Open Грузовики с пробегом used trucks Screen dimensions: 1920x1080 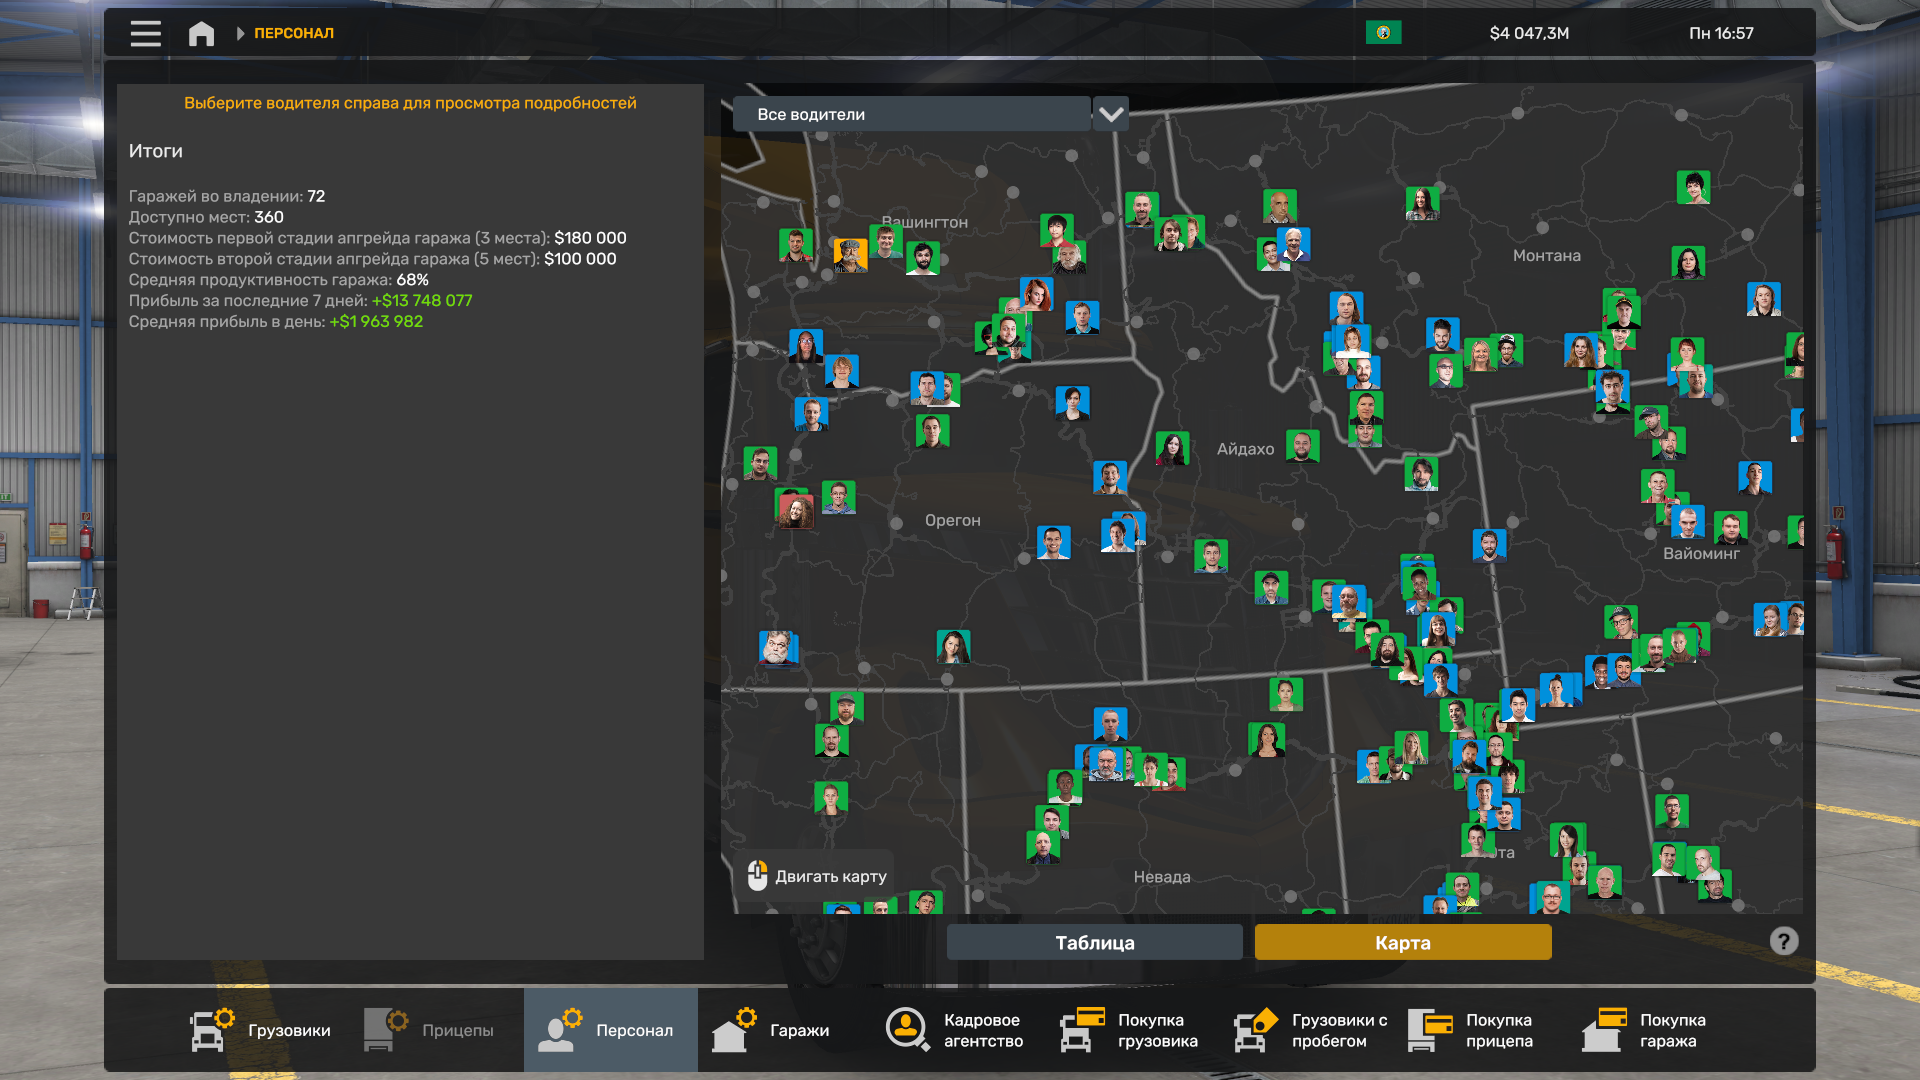[x=1311, y=1030]
